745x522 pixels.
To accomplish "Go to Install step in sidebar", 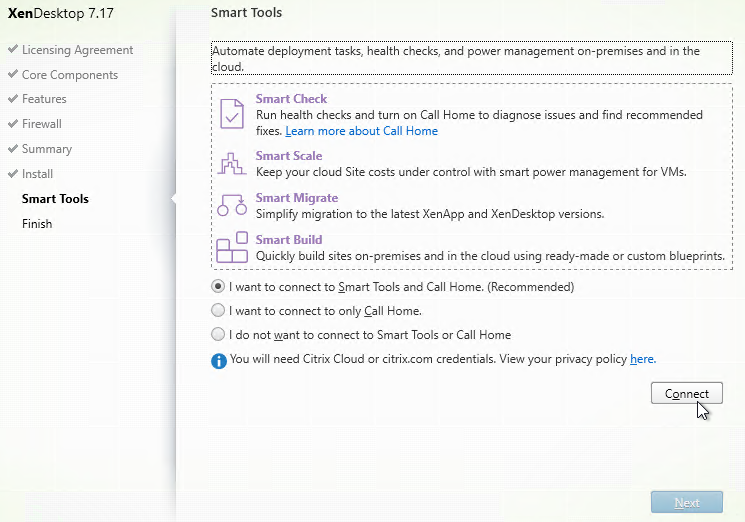I will click(x=37, y=174).
